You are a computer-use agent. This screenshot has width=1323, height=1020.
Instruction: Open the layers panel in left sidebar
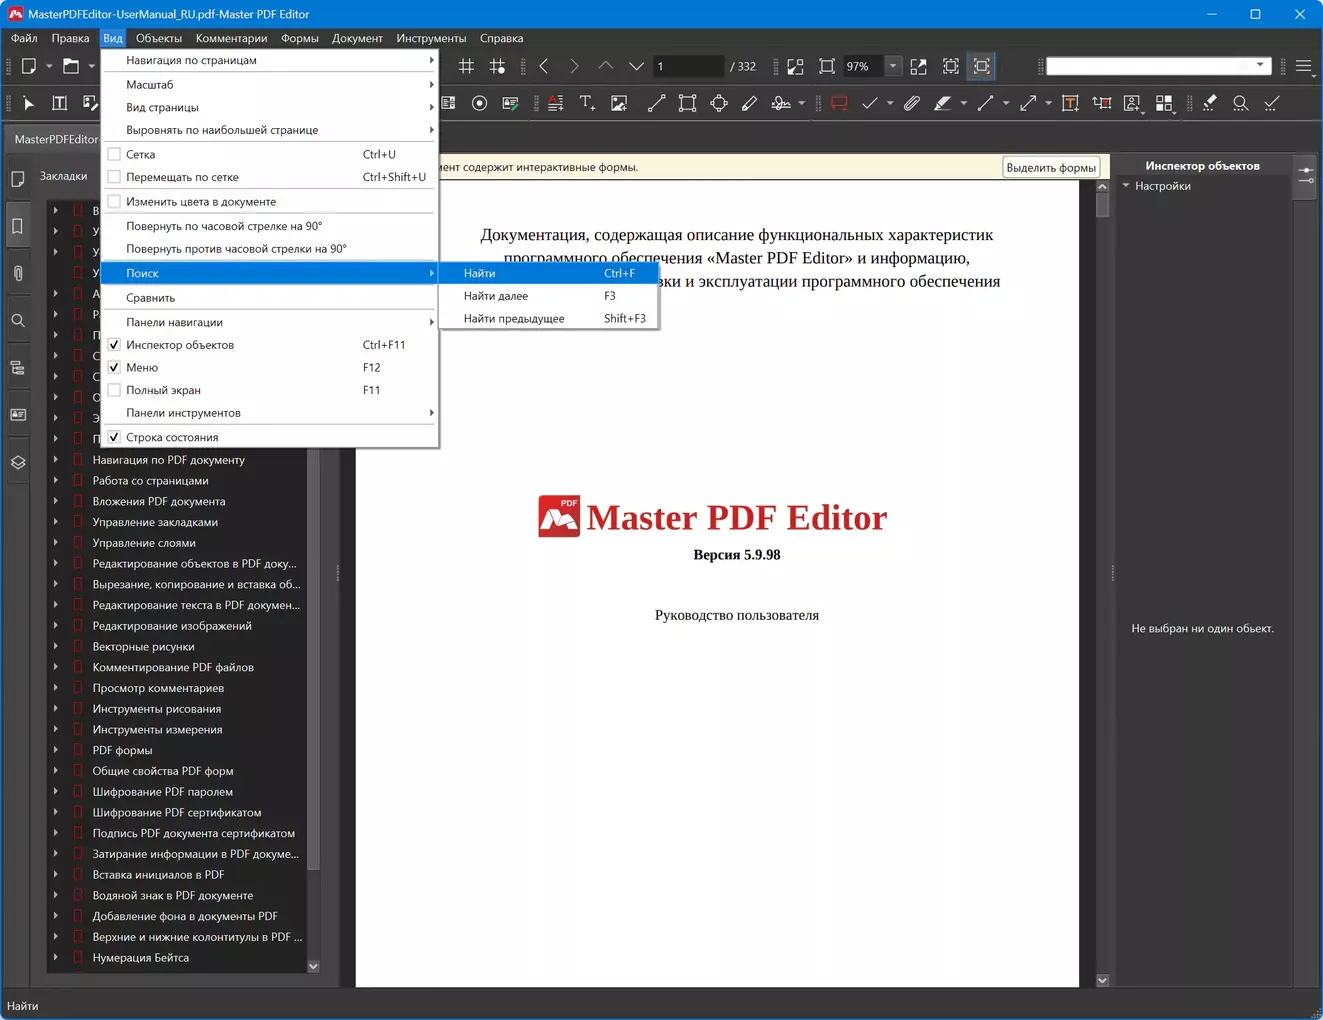pos(18,463)
